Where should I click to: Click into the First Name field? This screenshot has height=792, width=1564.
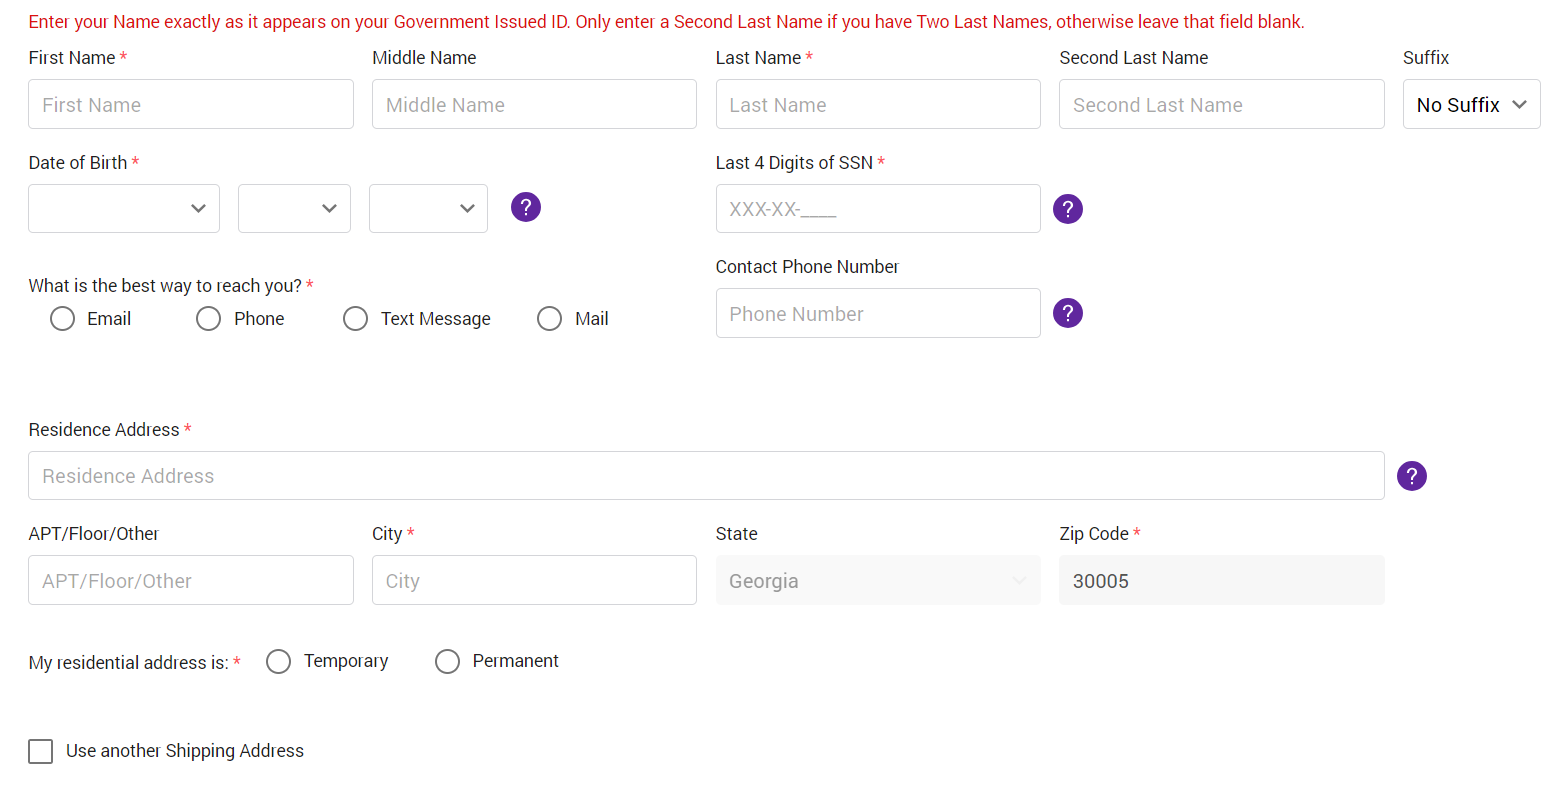coord(190,104)
